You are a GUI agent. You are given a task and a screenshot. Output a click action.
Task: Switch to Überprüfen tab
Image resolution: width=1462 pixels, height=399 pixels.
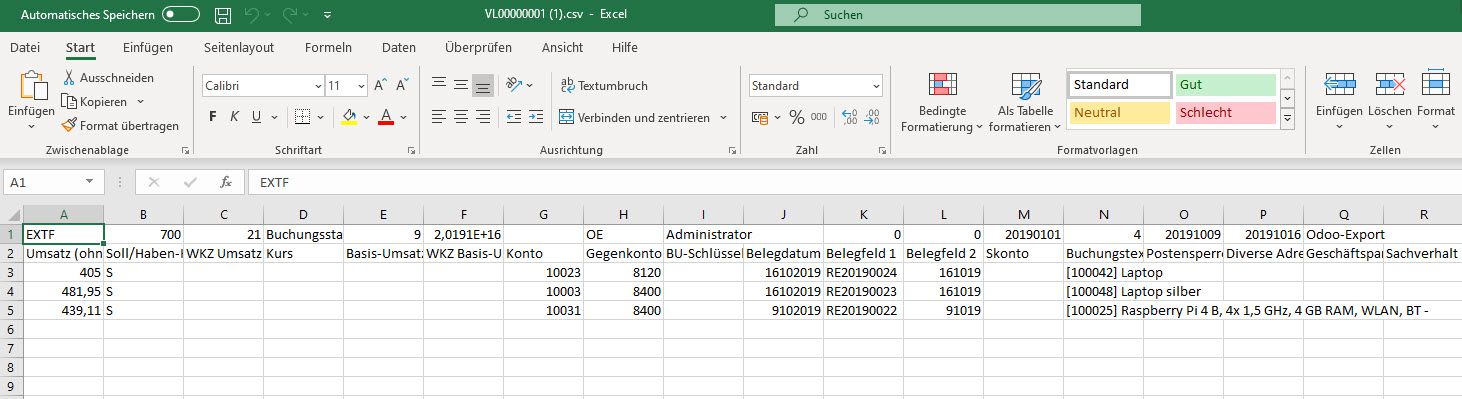pos(478,47)
